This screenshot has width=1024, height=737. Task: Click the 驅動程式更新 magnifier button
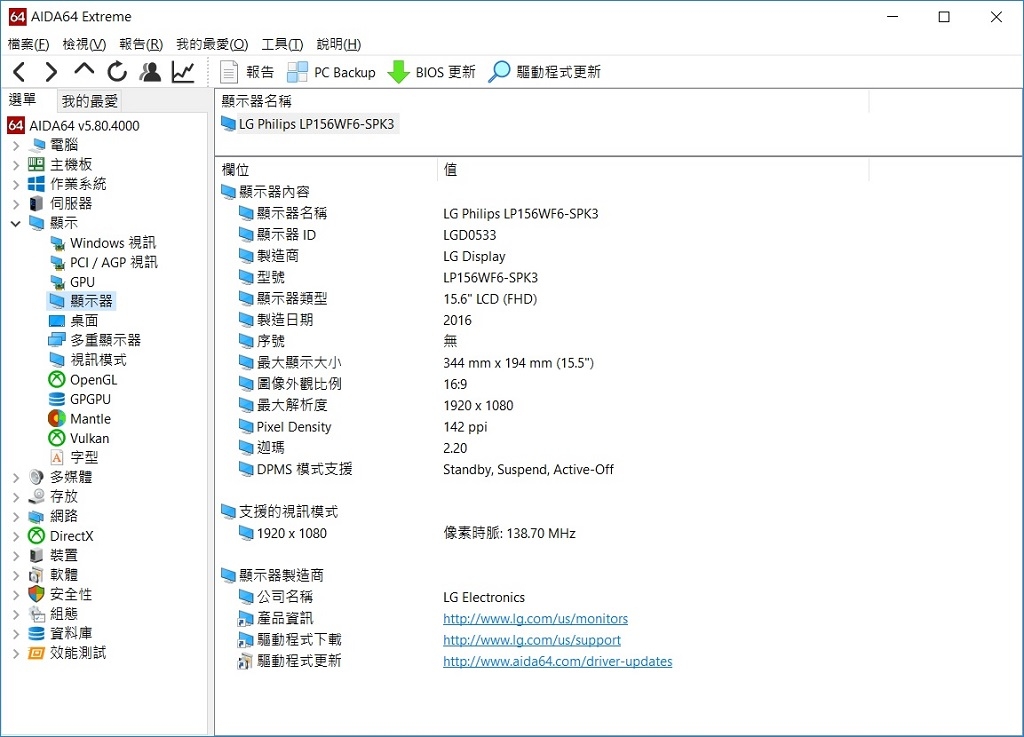(545, 72)
